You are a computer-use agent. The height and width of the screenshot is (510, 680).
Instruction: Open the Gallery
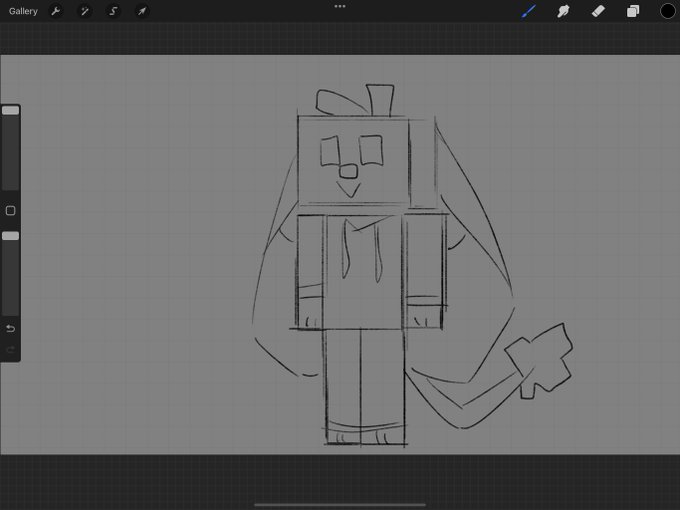click(23, 11)
